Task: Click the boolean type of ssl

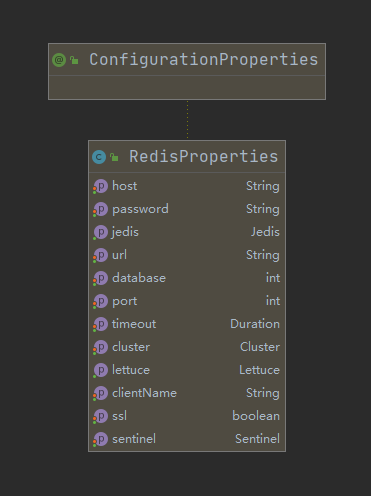Action: click(256, 416)
